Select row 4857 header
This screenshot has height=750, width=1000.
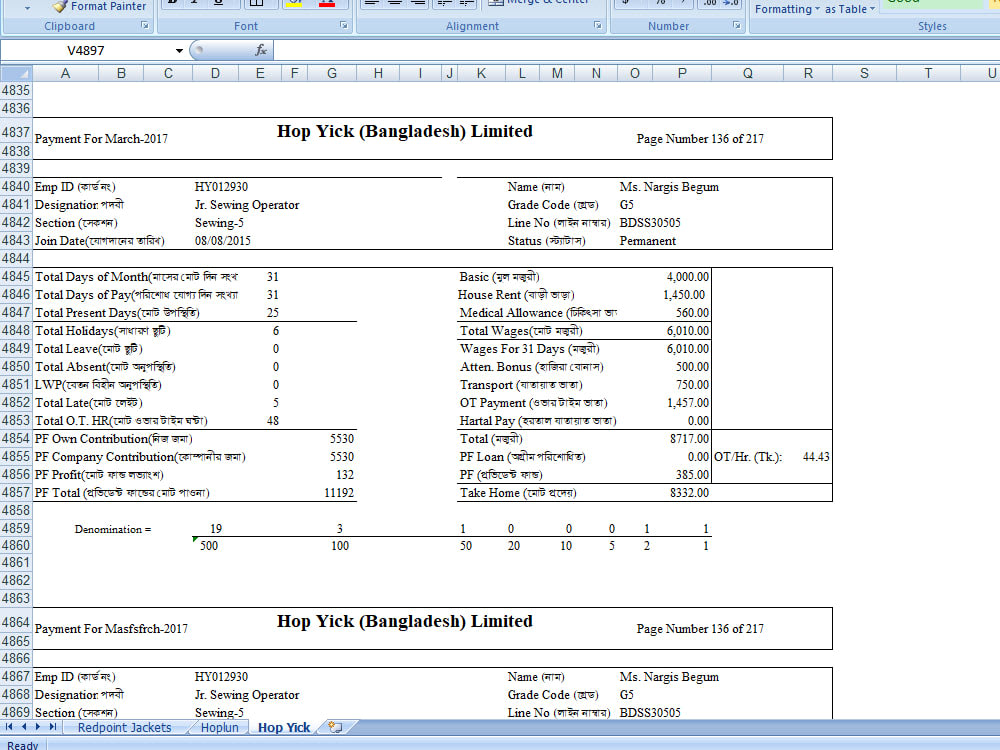coord(16,492)
